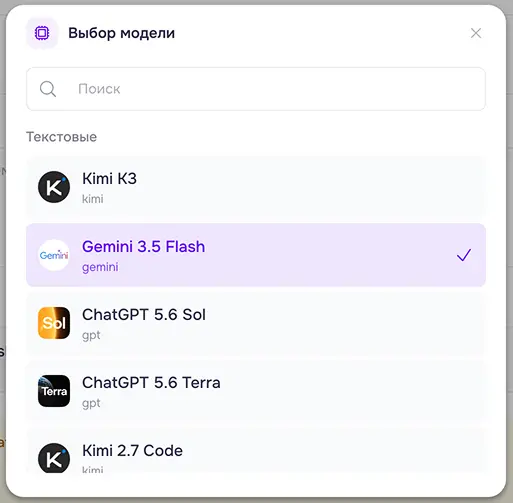Pick ChatGPT 5.6 Terra model

click(x=256, y=391)
